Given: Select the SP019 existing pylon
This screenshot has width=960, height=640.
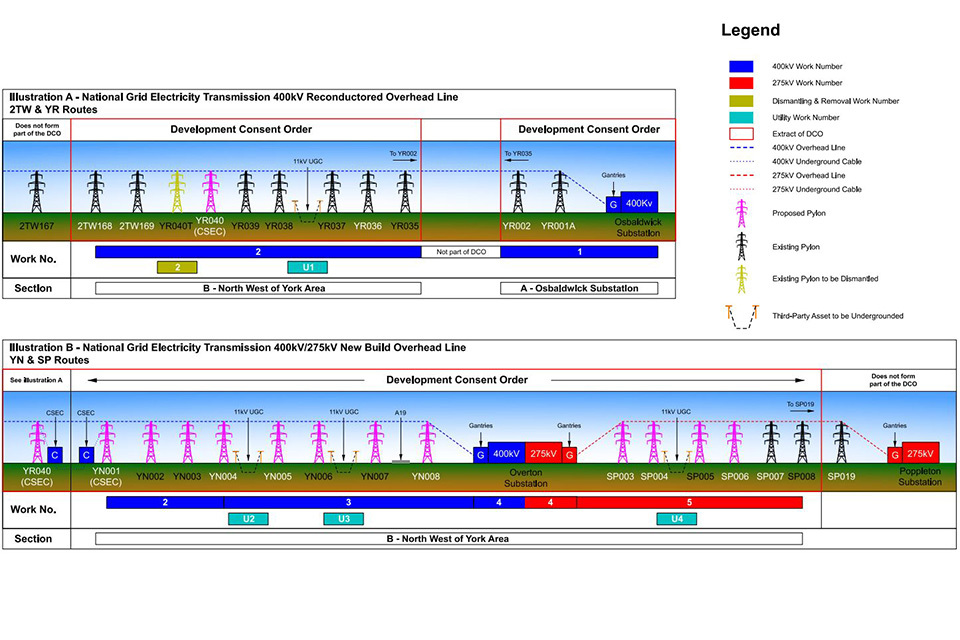Looking at the screenshot, I should coord(842,442).
